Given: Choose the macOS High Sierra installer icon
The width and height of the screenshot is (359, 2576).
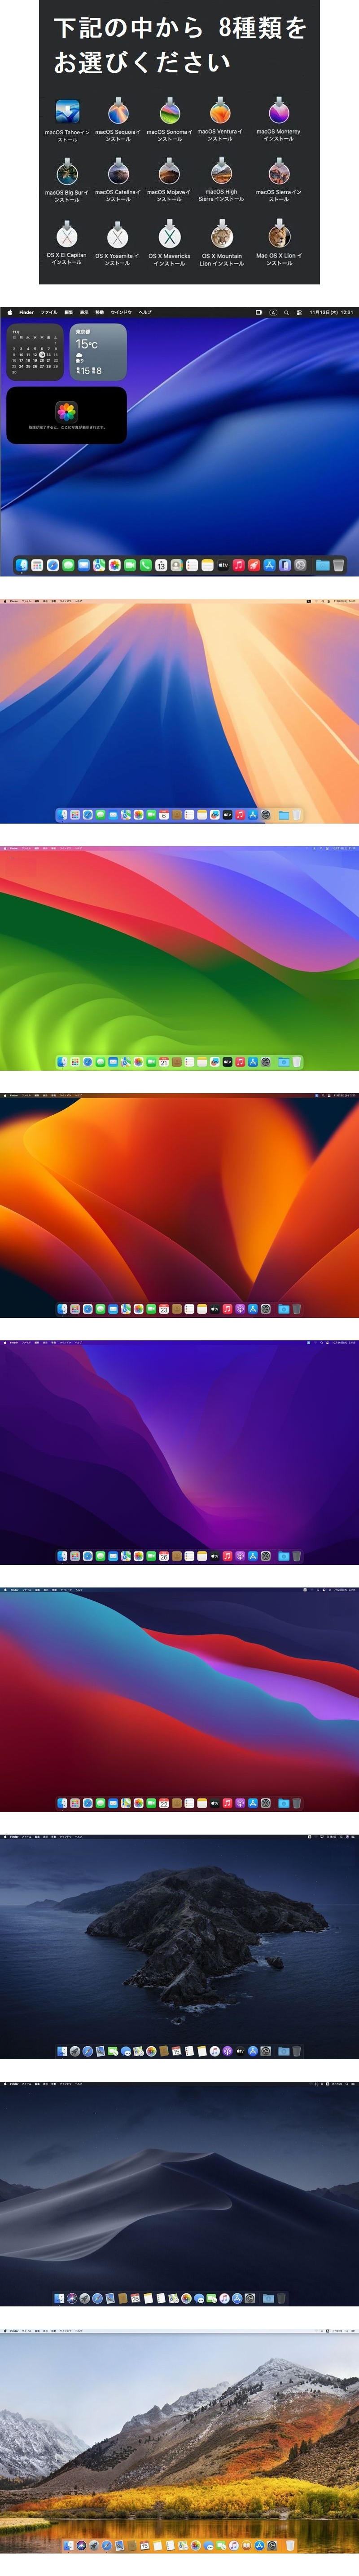Looking at the screenshot, I should (x=221, y=173).
